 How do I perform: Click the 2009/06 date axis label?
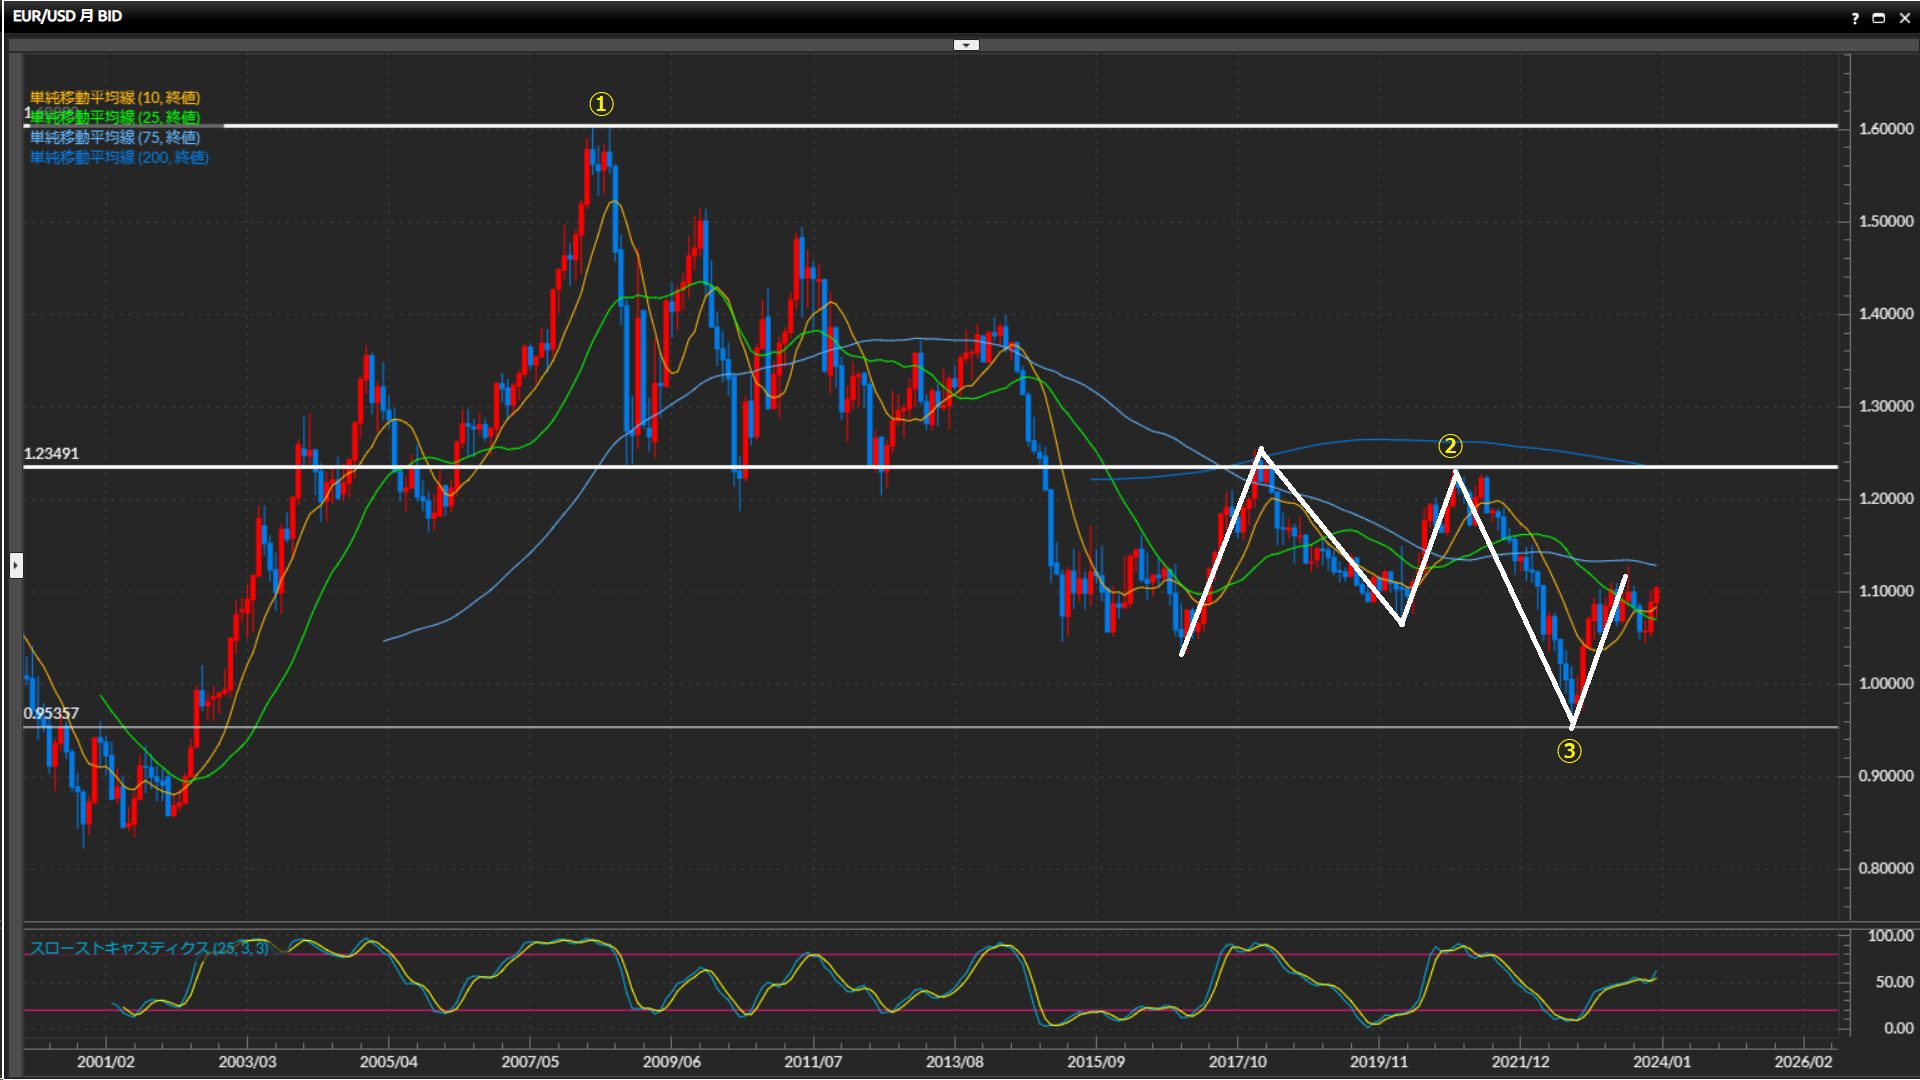(671, 1062)
